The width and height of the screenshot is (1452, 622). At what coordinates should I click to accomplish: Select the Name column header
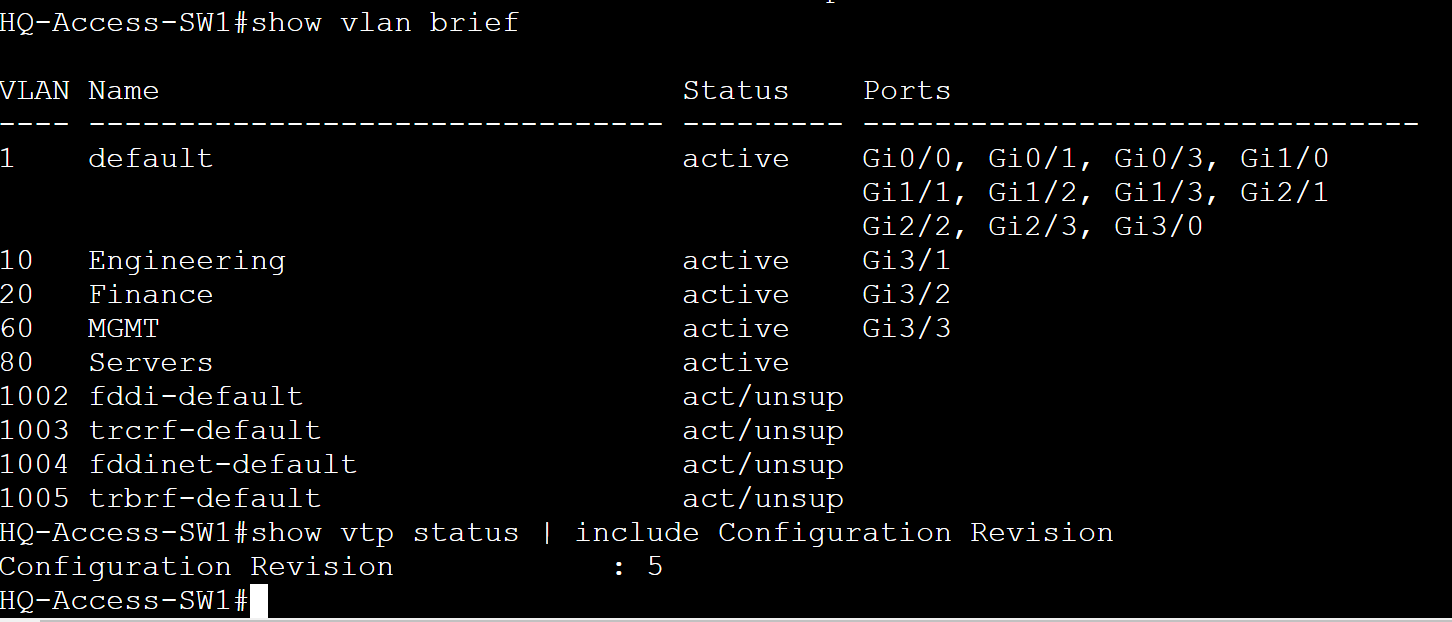point(124,91)
